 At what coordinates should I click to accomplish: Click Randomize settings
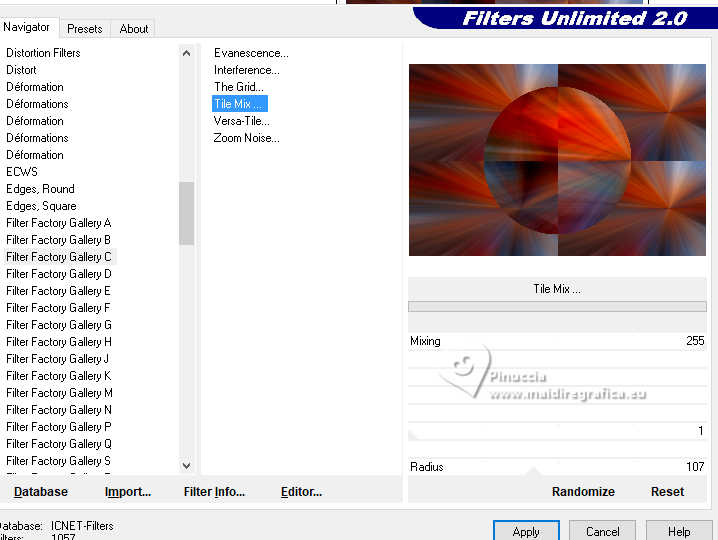point(583,492)
